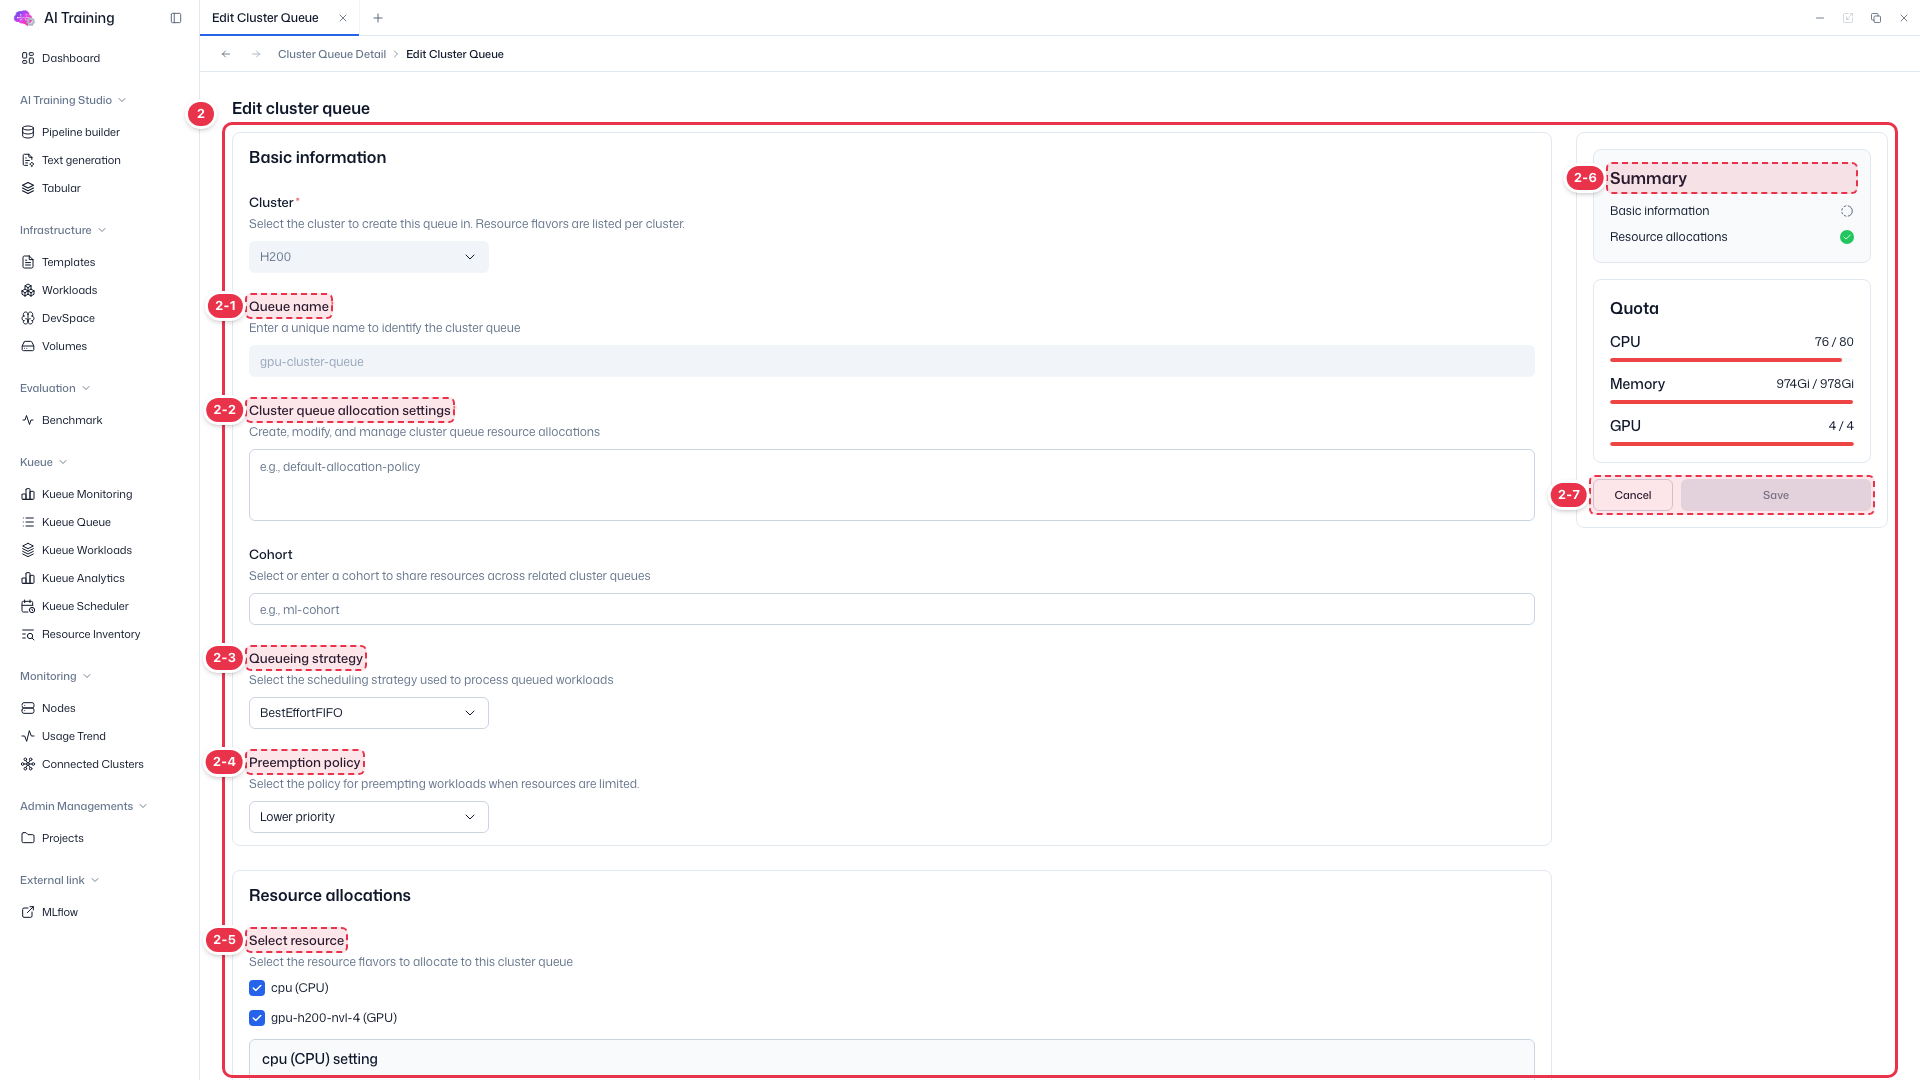This screenshot has width=1920, height=1080.
Task: Open the Dashboard sidebar icon
Action: point(28,58)
